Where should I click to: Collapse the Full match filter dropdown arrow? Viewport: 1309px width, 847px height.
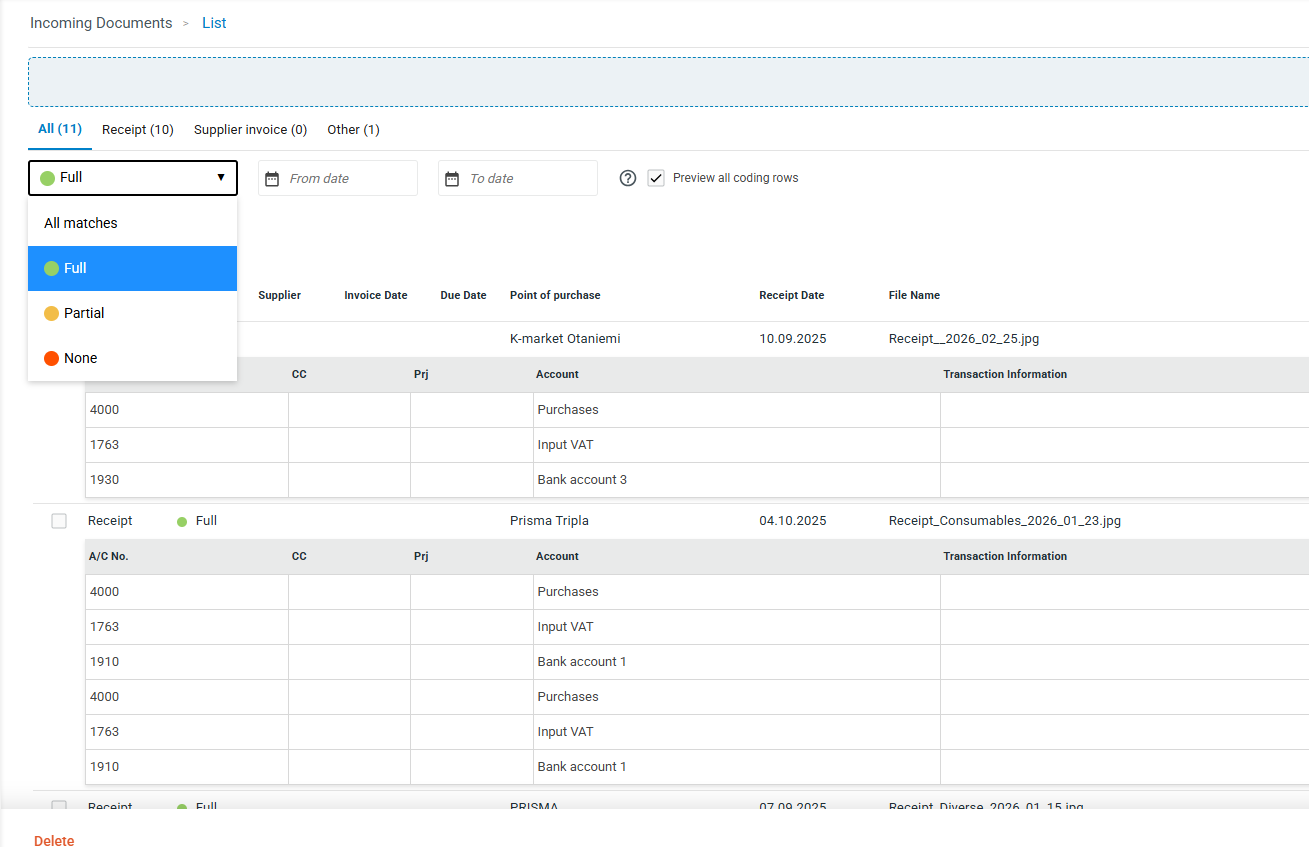pyautogui.click(x=221, y=178)
